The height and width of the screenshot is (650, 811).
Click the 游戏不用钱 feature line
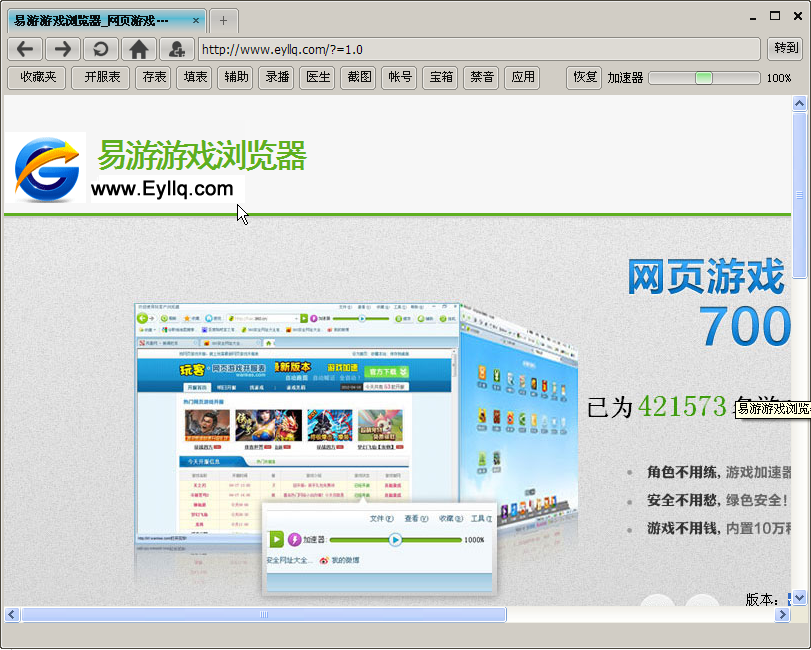click(719, 528)
